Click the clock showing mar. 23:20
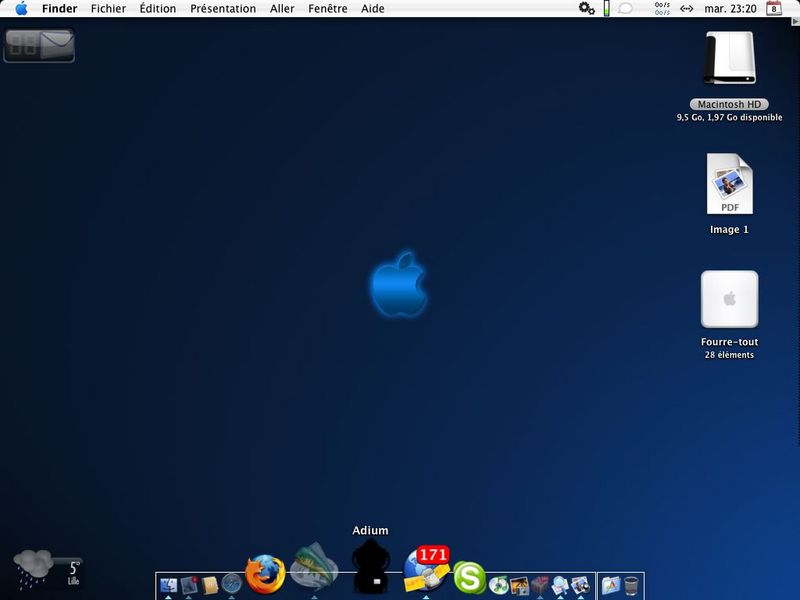 [x=730, y=9]
